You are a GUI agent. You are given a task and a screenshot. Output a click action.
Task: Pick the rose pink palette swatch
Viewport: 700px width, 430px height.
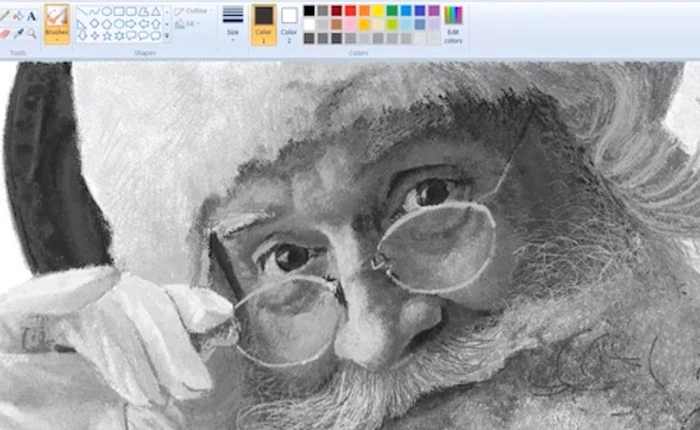[x=350, y=25]
